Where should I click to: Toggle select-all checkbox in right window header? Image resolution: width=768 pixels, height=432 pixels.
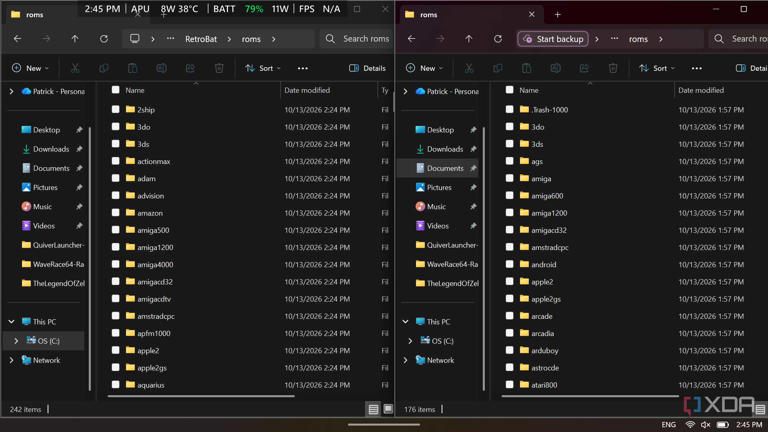(x=509, y=90)
